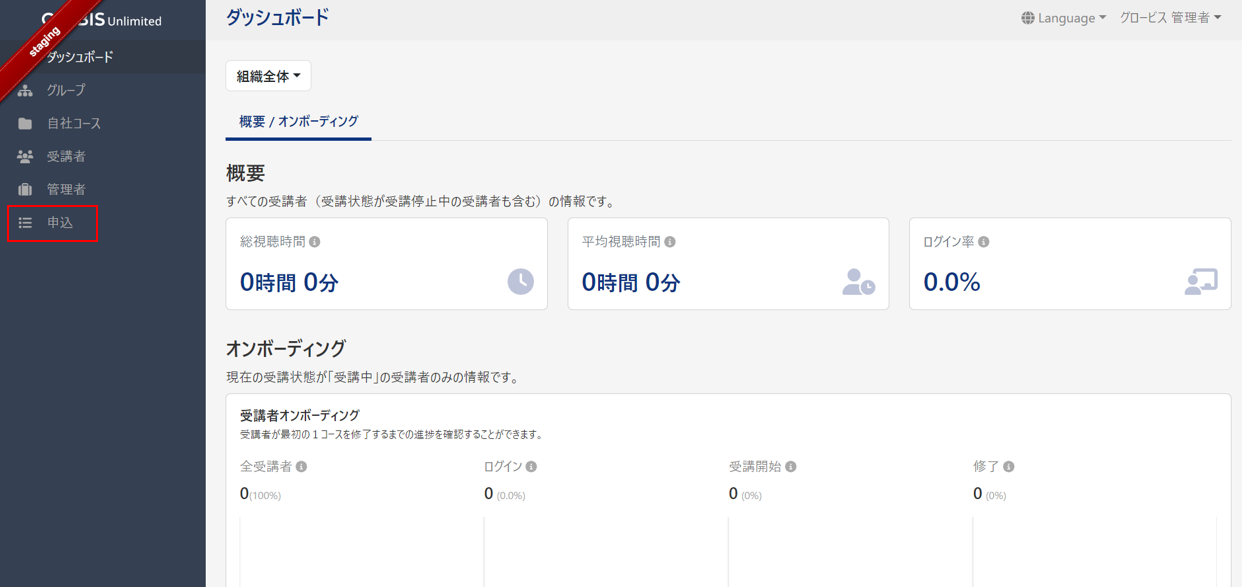Expand the 組織全体 dropdown
Viewport: 1242px width, 587px height.
(268, 76)
